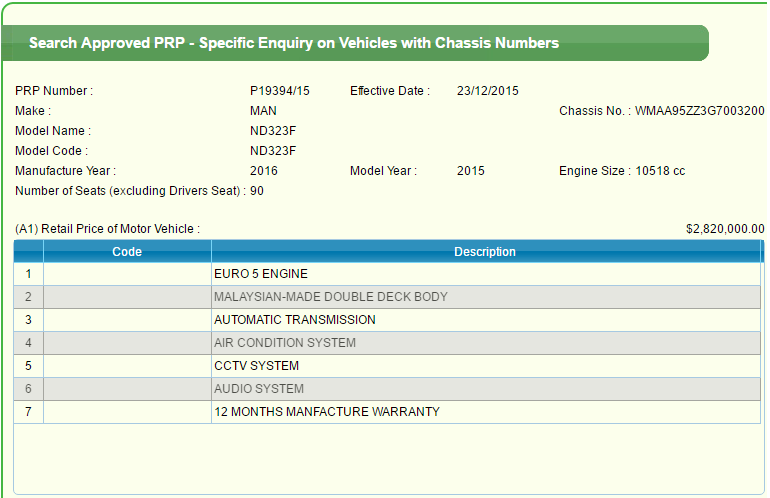Click the Code column header
This screenshot has height=498, width=770.
coord(127,251)
